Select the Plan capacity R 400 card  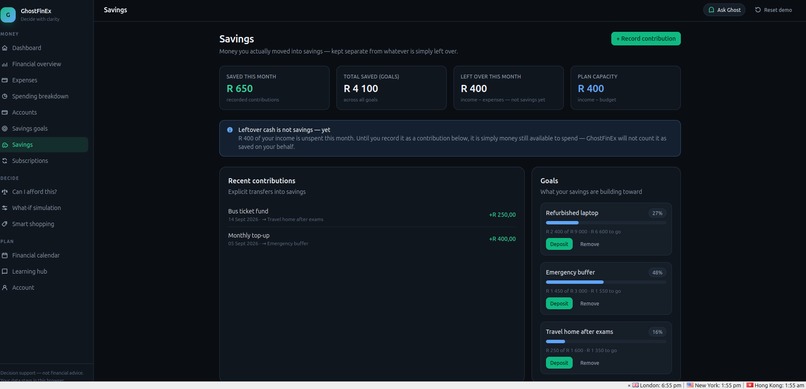(x=626, y=88)
